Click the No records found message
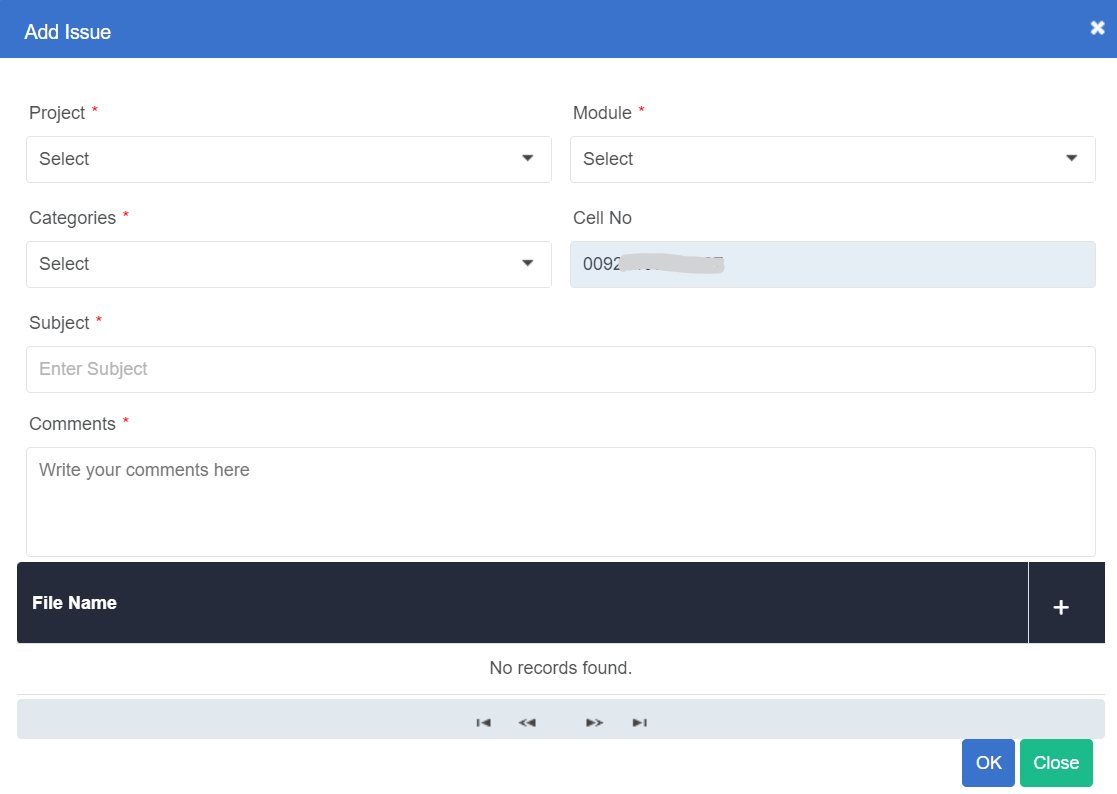The width and height of the screenshot is (1117, 794). (560, 667)
